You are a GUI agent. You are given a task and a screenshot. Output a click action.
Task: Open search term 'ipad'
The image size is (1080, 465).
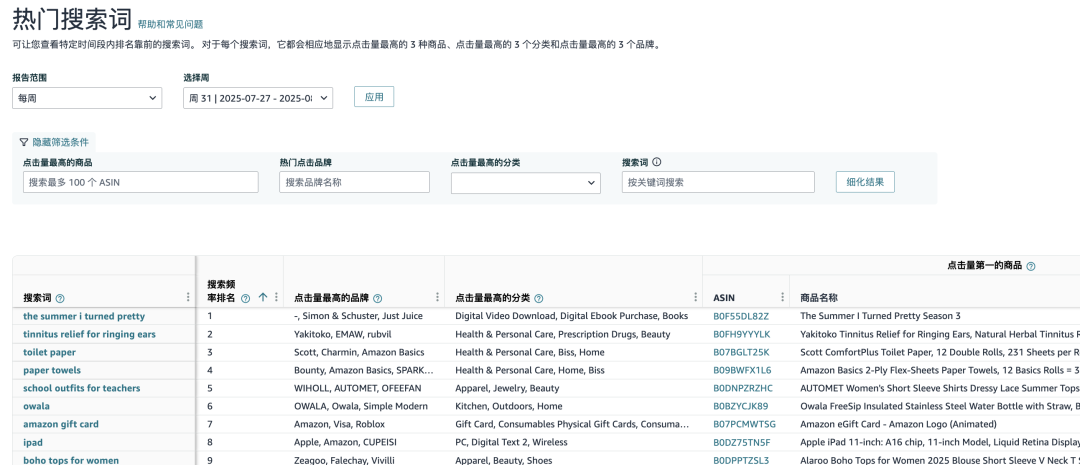pyautogui.click(x=33, y=442)
